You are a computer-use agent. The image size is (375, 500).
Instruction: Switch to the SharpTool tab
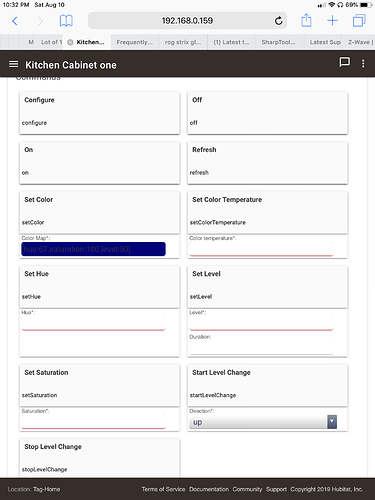click(x=280, y=42)
